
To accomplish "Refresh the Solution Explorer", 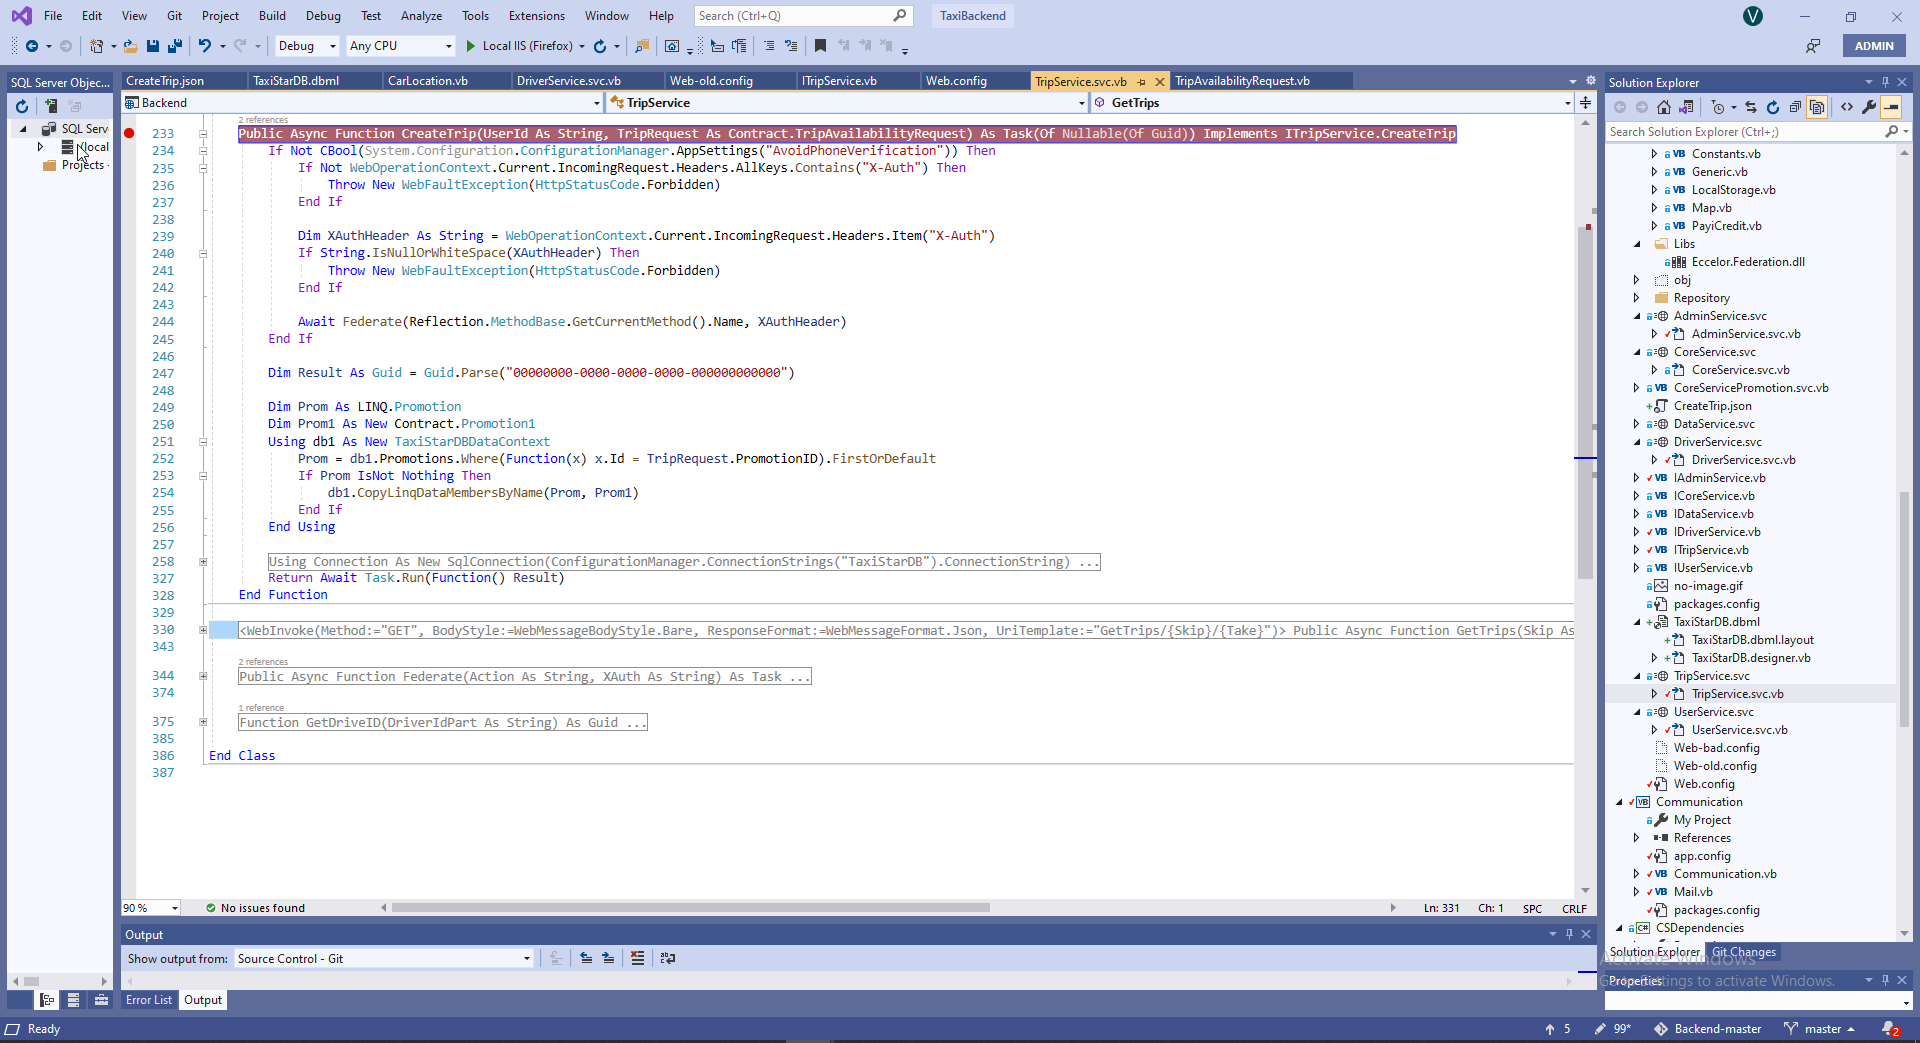I will tap(1773, 107).
